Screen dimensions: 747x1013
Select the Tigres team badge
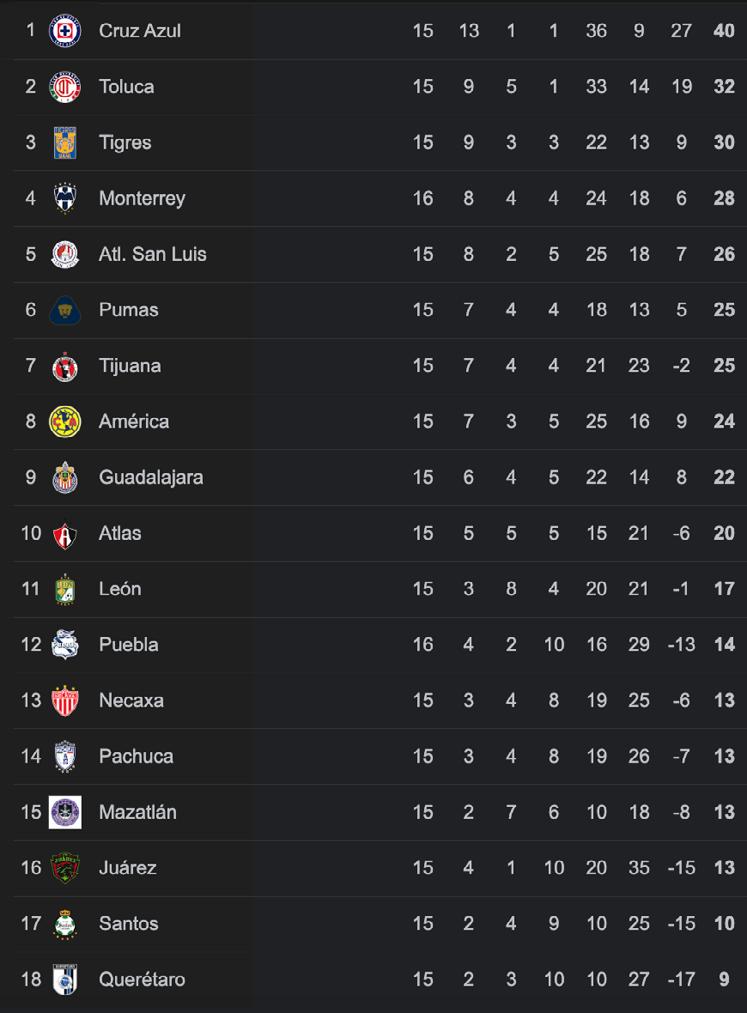65,143
